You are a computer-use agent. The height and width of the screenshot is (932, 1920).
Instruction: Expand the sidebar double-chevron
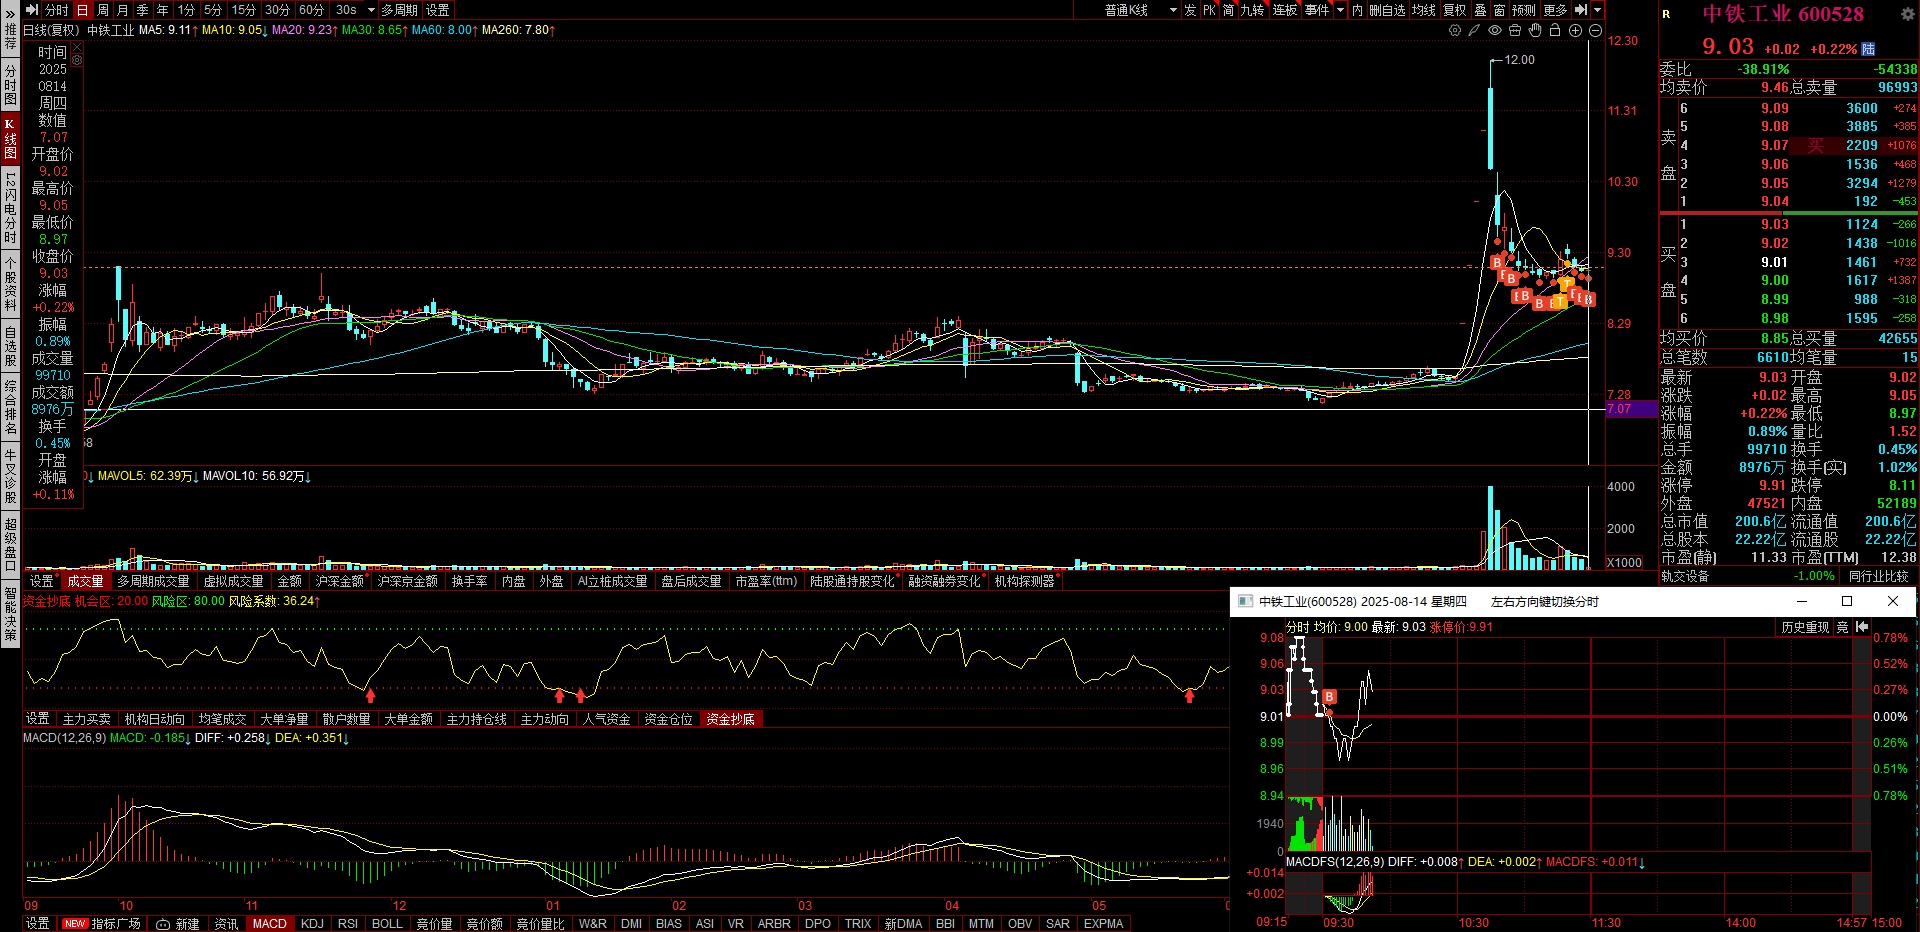pyautogui.click(x=10, y=14)
